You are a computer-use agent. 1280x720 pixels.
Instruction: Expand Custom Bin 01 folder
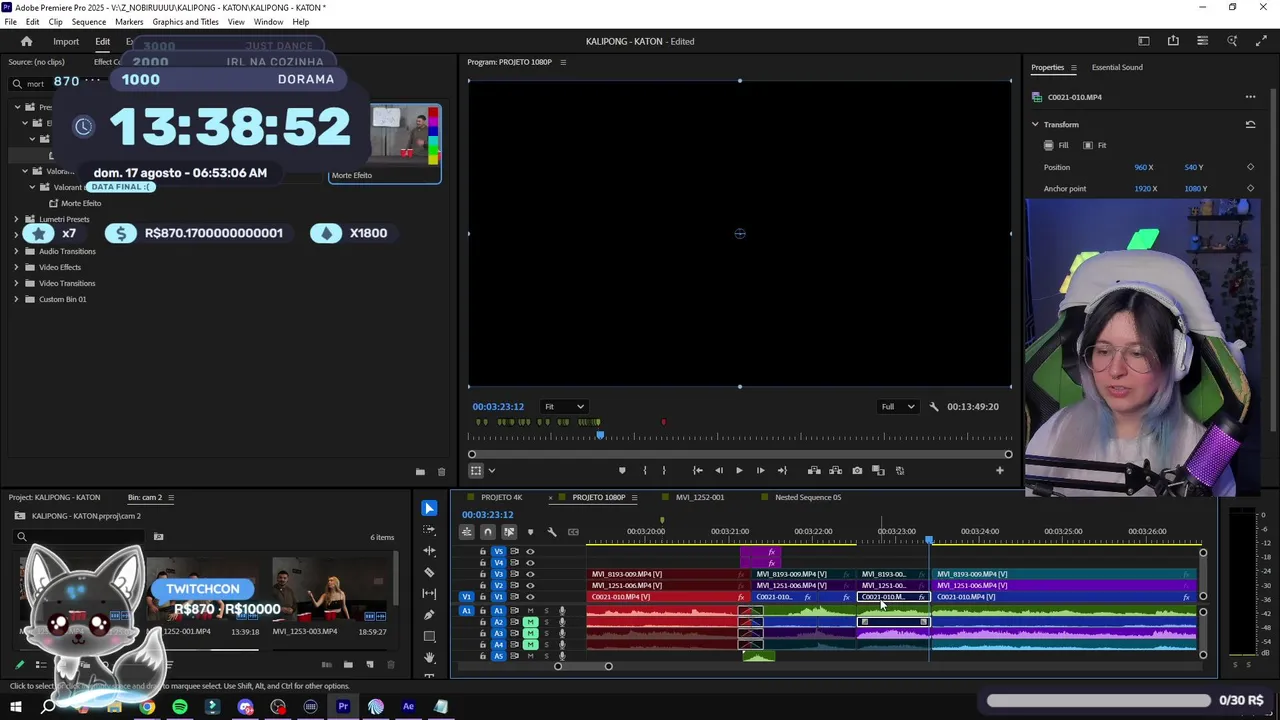click(x=16, y=299)
